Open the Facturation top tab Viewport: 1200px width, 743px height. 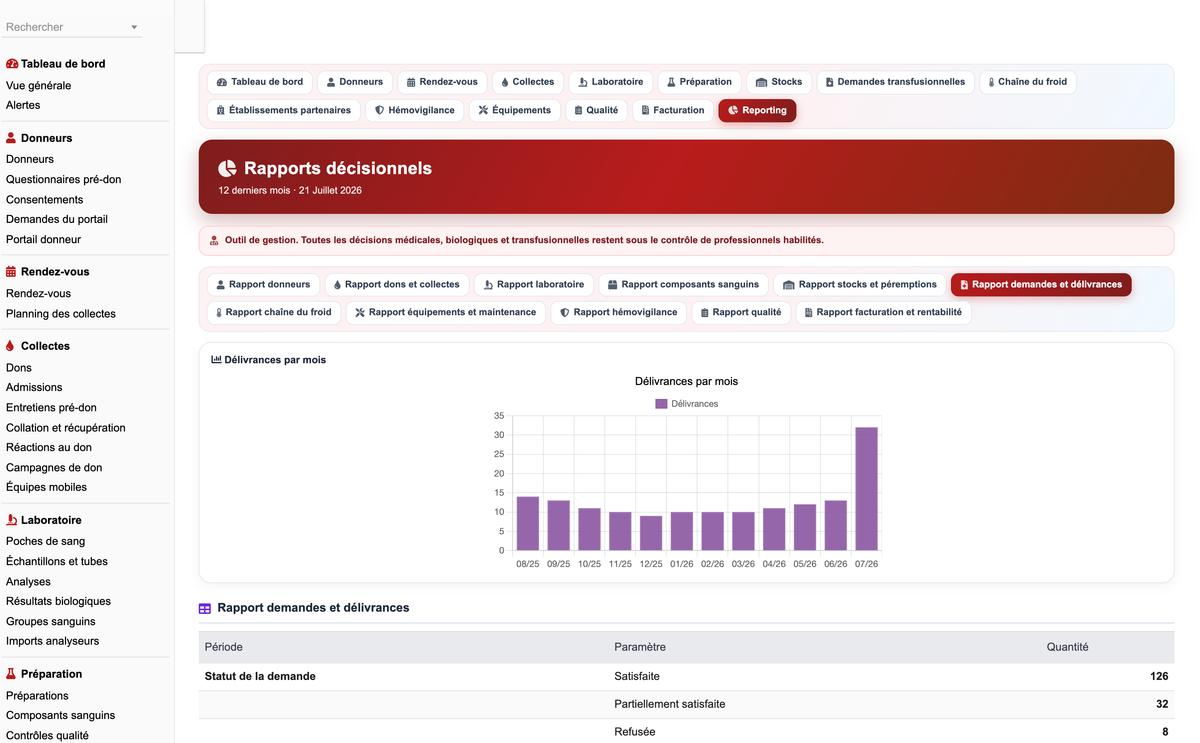point(673,110)
